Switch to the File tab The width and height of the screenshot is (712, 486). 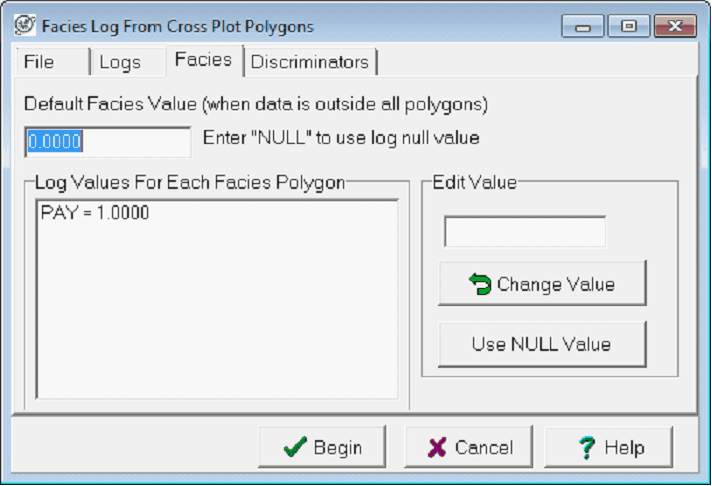coord(39,62)
